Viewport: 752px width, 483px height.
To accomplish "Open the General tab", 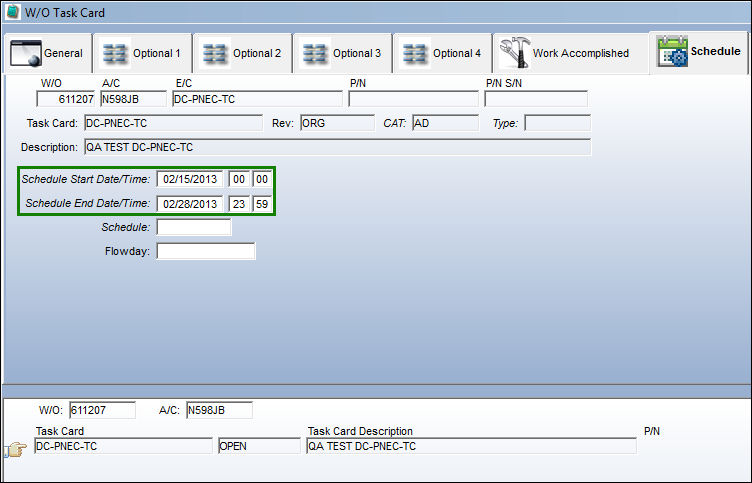I will click(47, 53).
